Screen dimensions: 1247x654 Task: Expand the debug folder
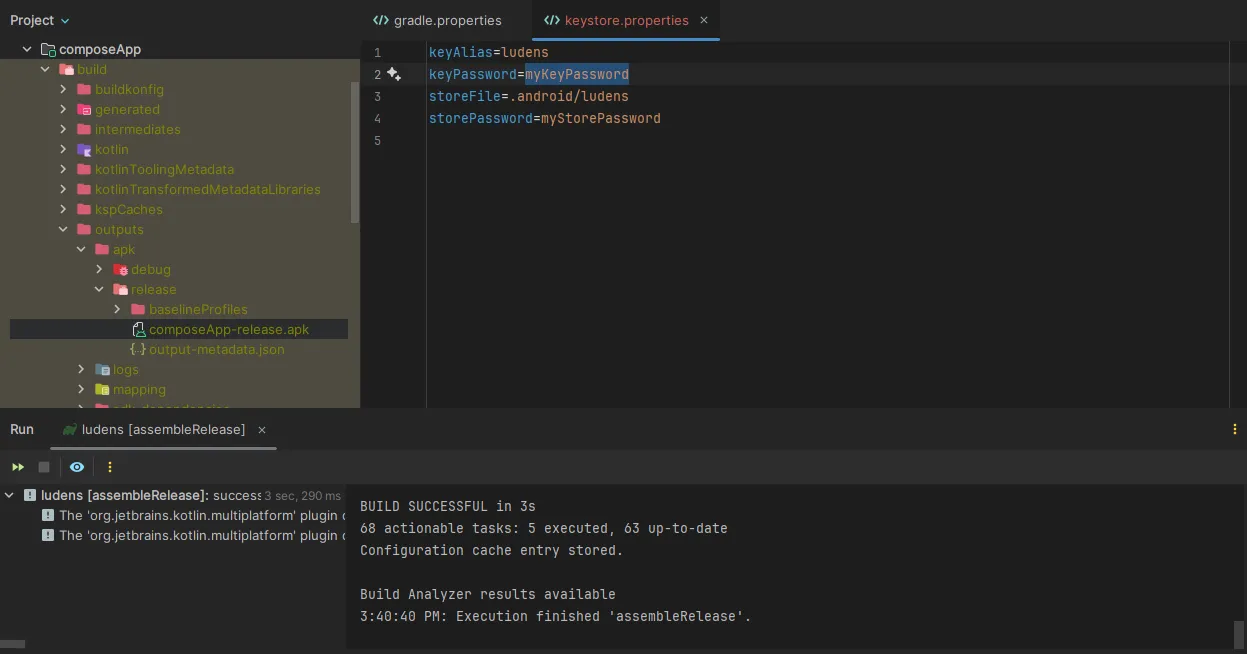point(99,269)
